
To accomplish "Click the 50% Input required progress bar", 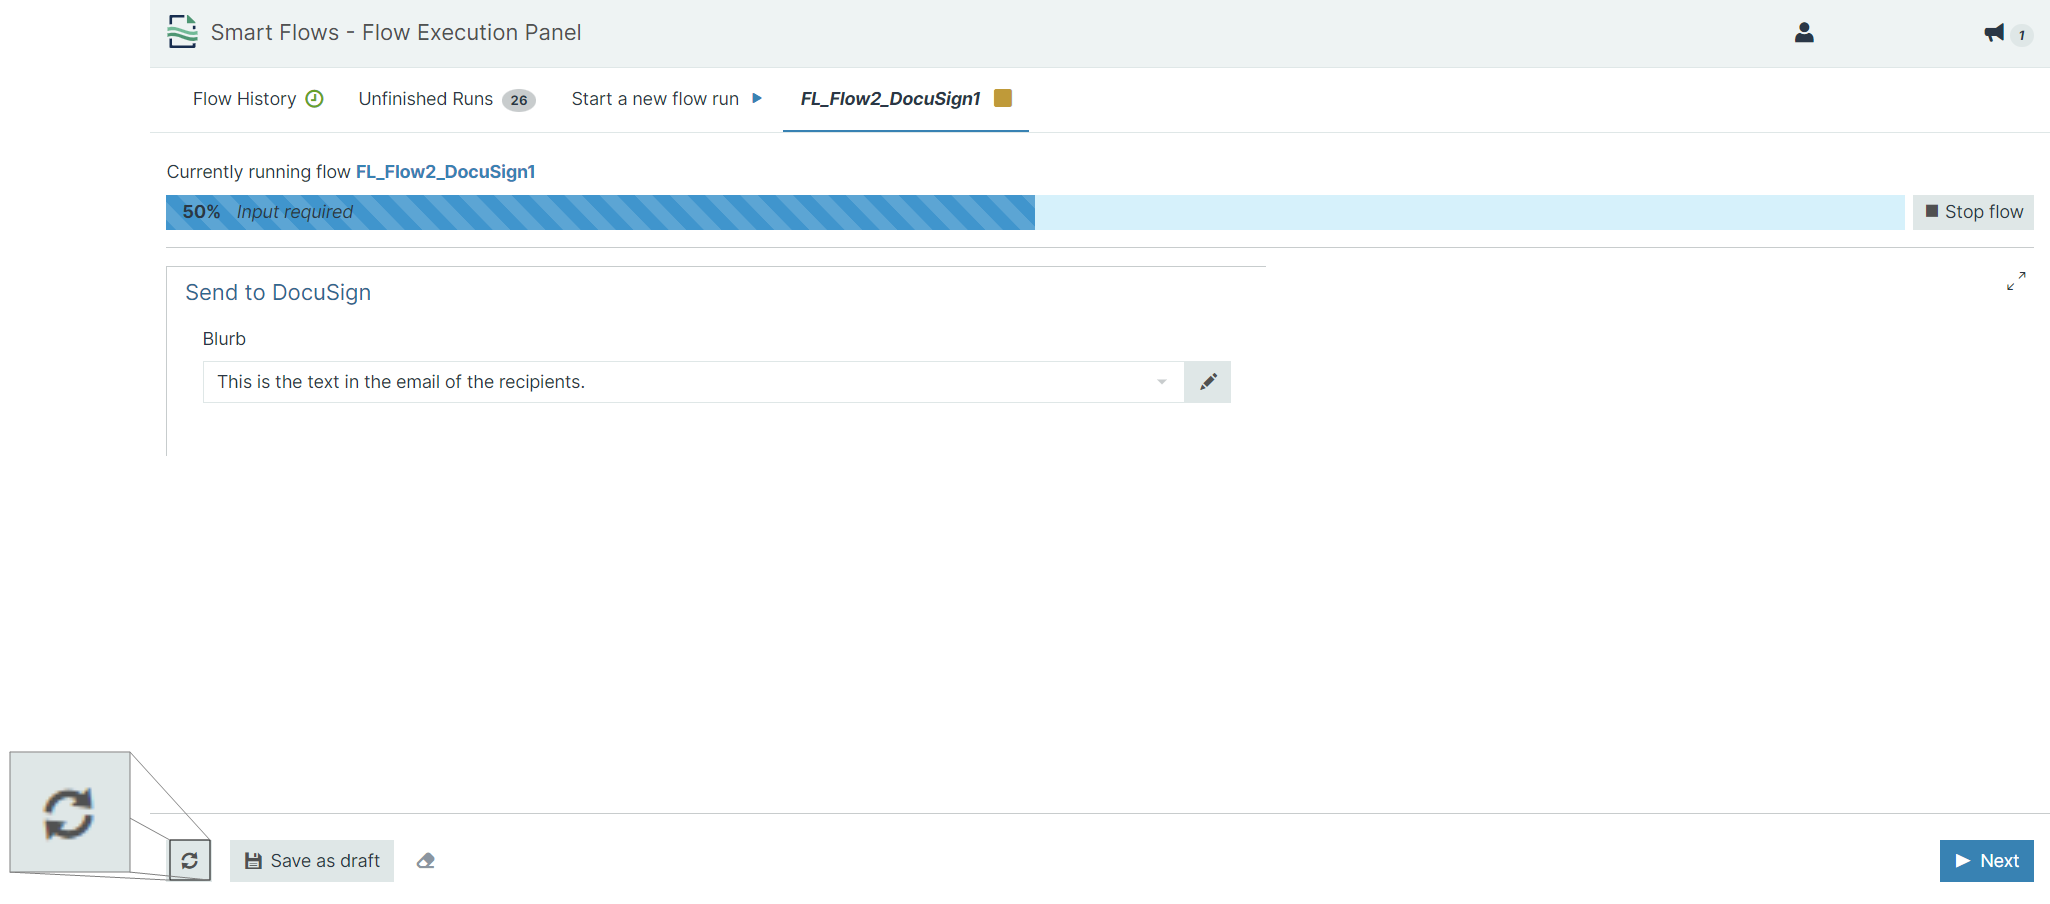I will tap(1035, 212).
